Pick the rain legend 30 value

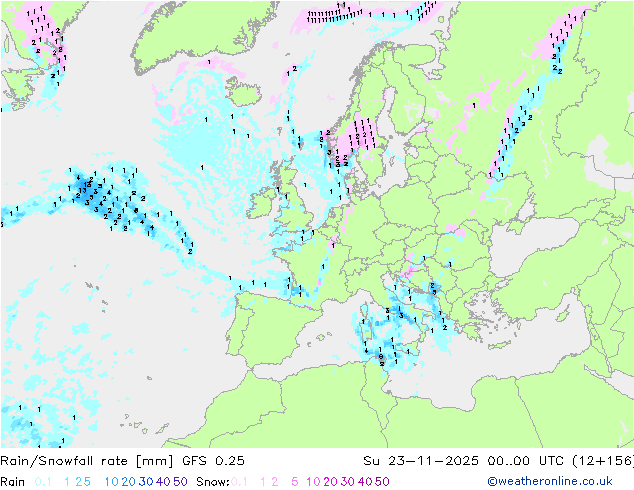click(x=146, y=482)
